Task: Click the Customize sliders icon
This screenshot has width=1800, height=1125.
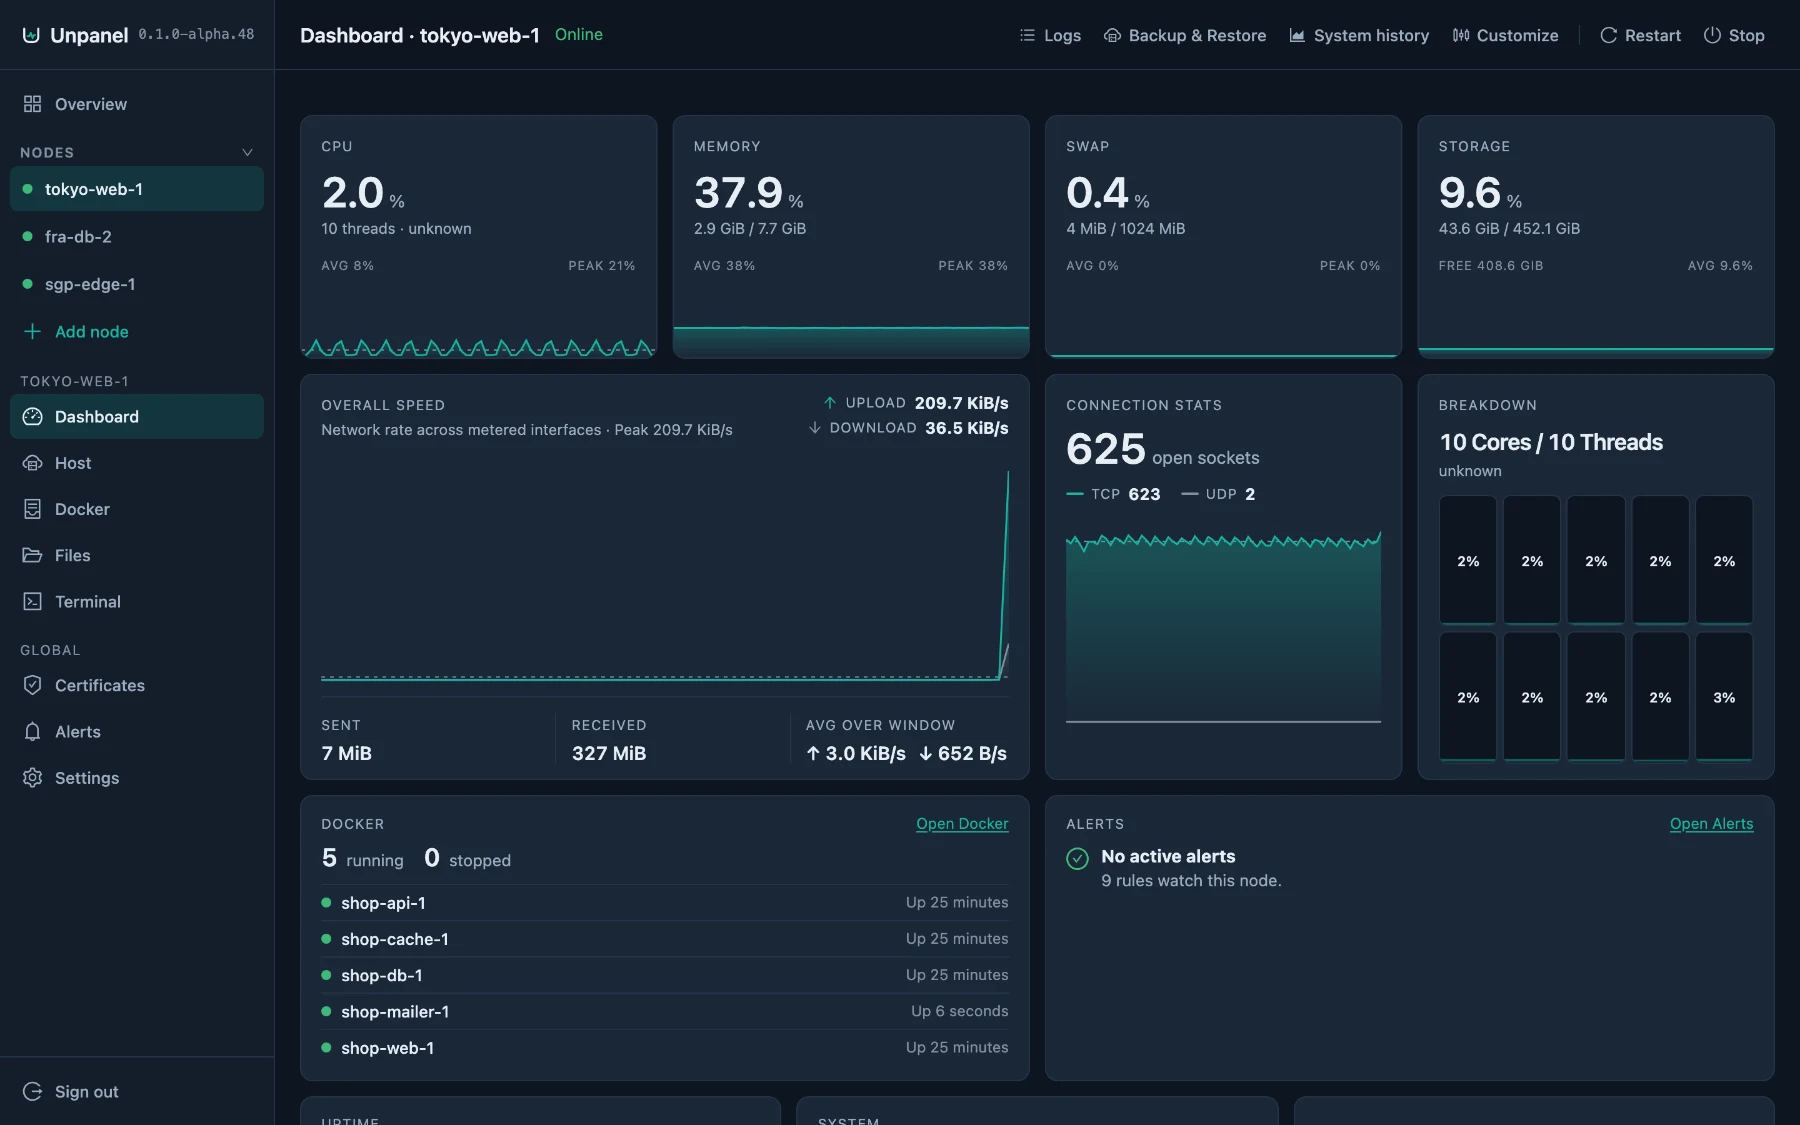Action: pyautogui.click(x=1461, y=35)
